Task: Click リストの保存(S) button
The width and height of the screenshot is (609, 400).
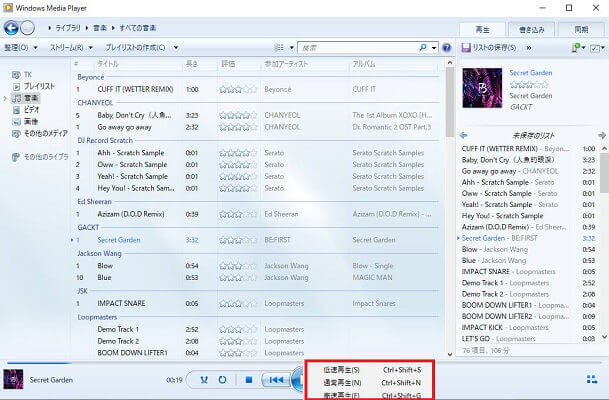Action: tap(489, 48)
